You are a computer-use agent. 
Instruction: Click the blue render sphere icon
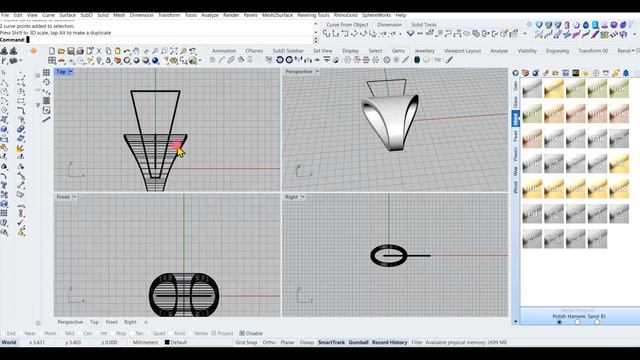(155, 60)
